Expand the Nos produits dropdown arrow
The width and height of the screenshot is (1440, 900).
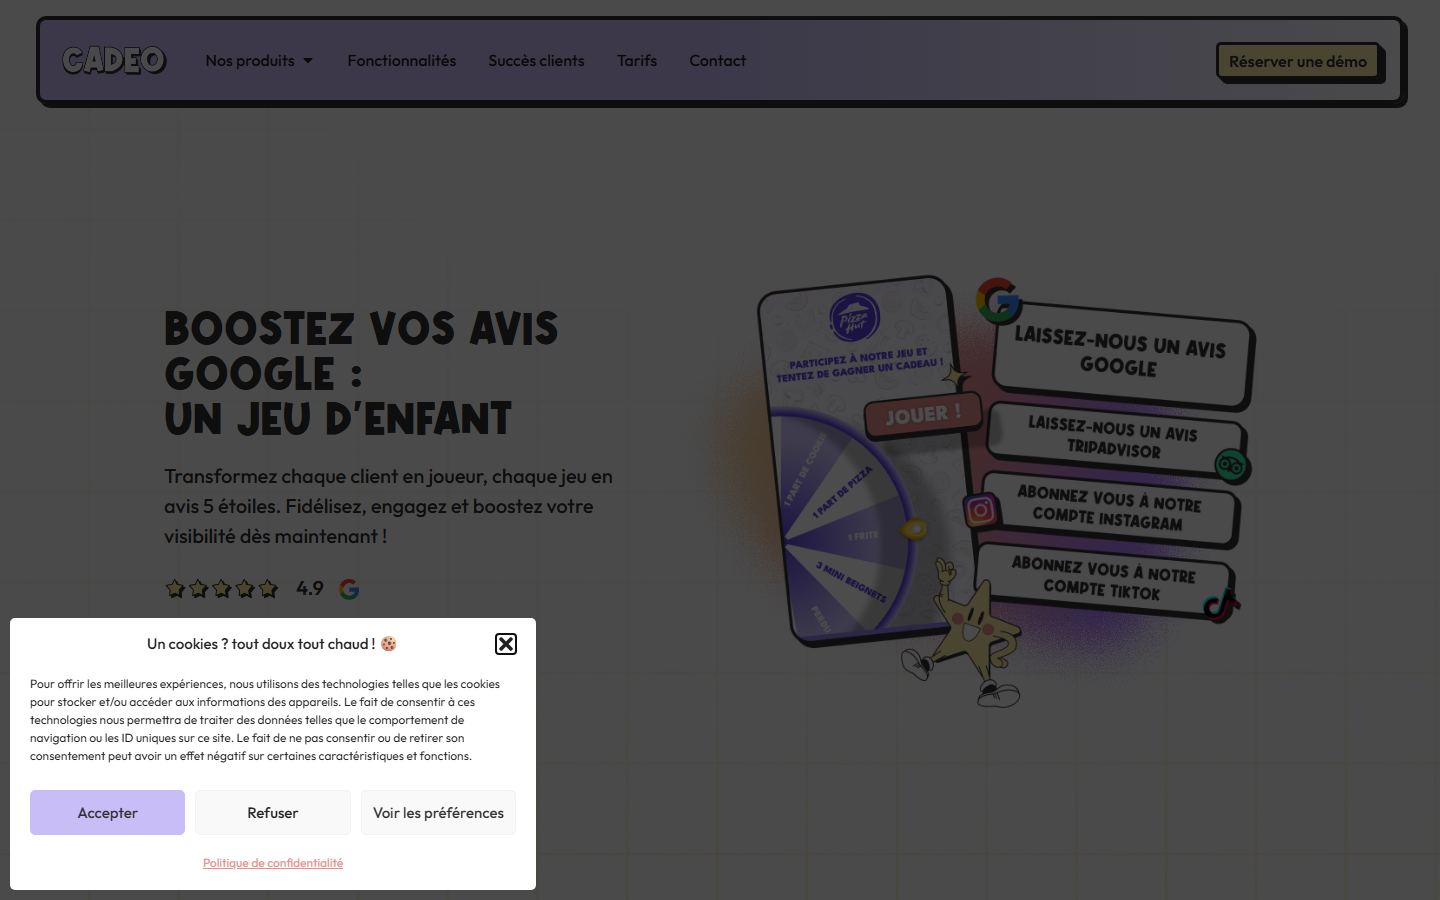[x=308, y=61]
